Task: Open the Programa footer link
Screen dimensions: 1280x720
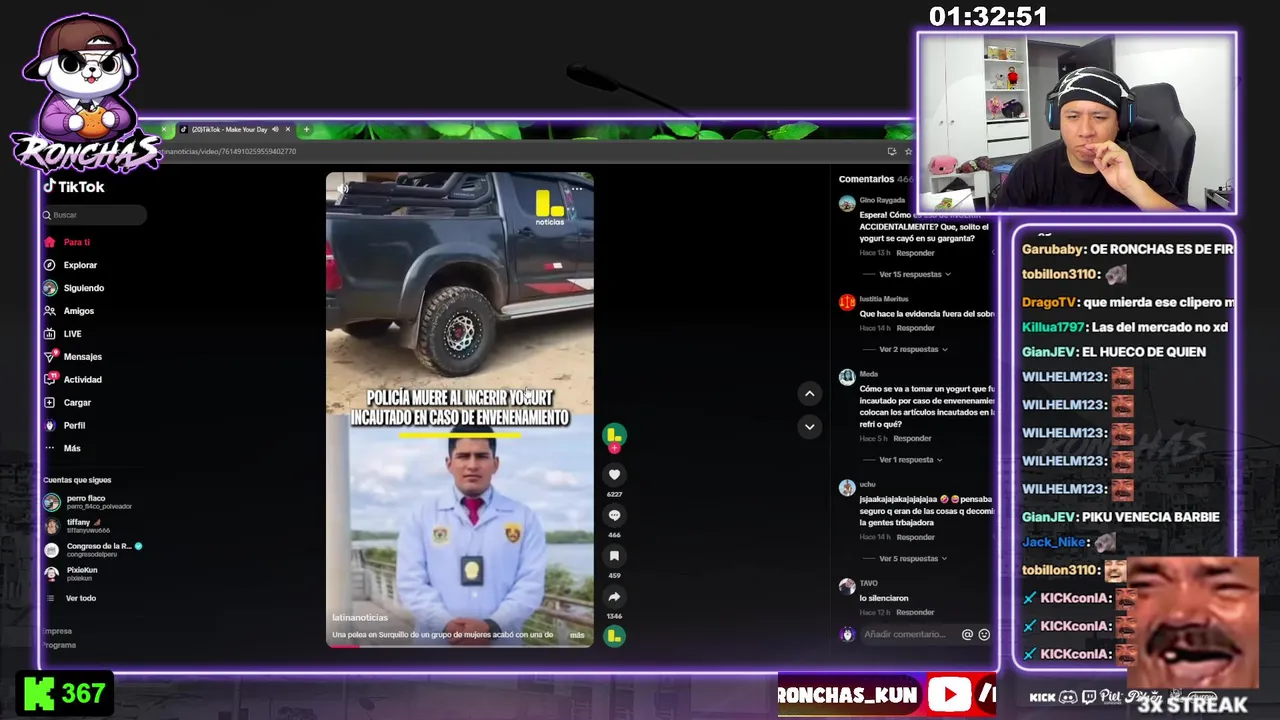Action: pyautogui.click(x=60, y=645)
